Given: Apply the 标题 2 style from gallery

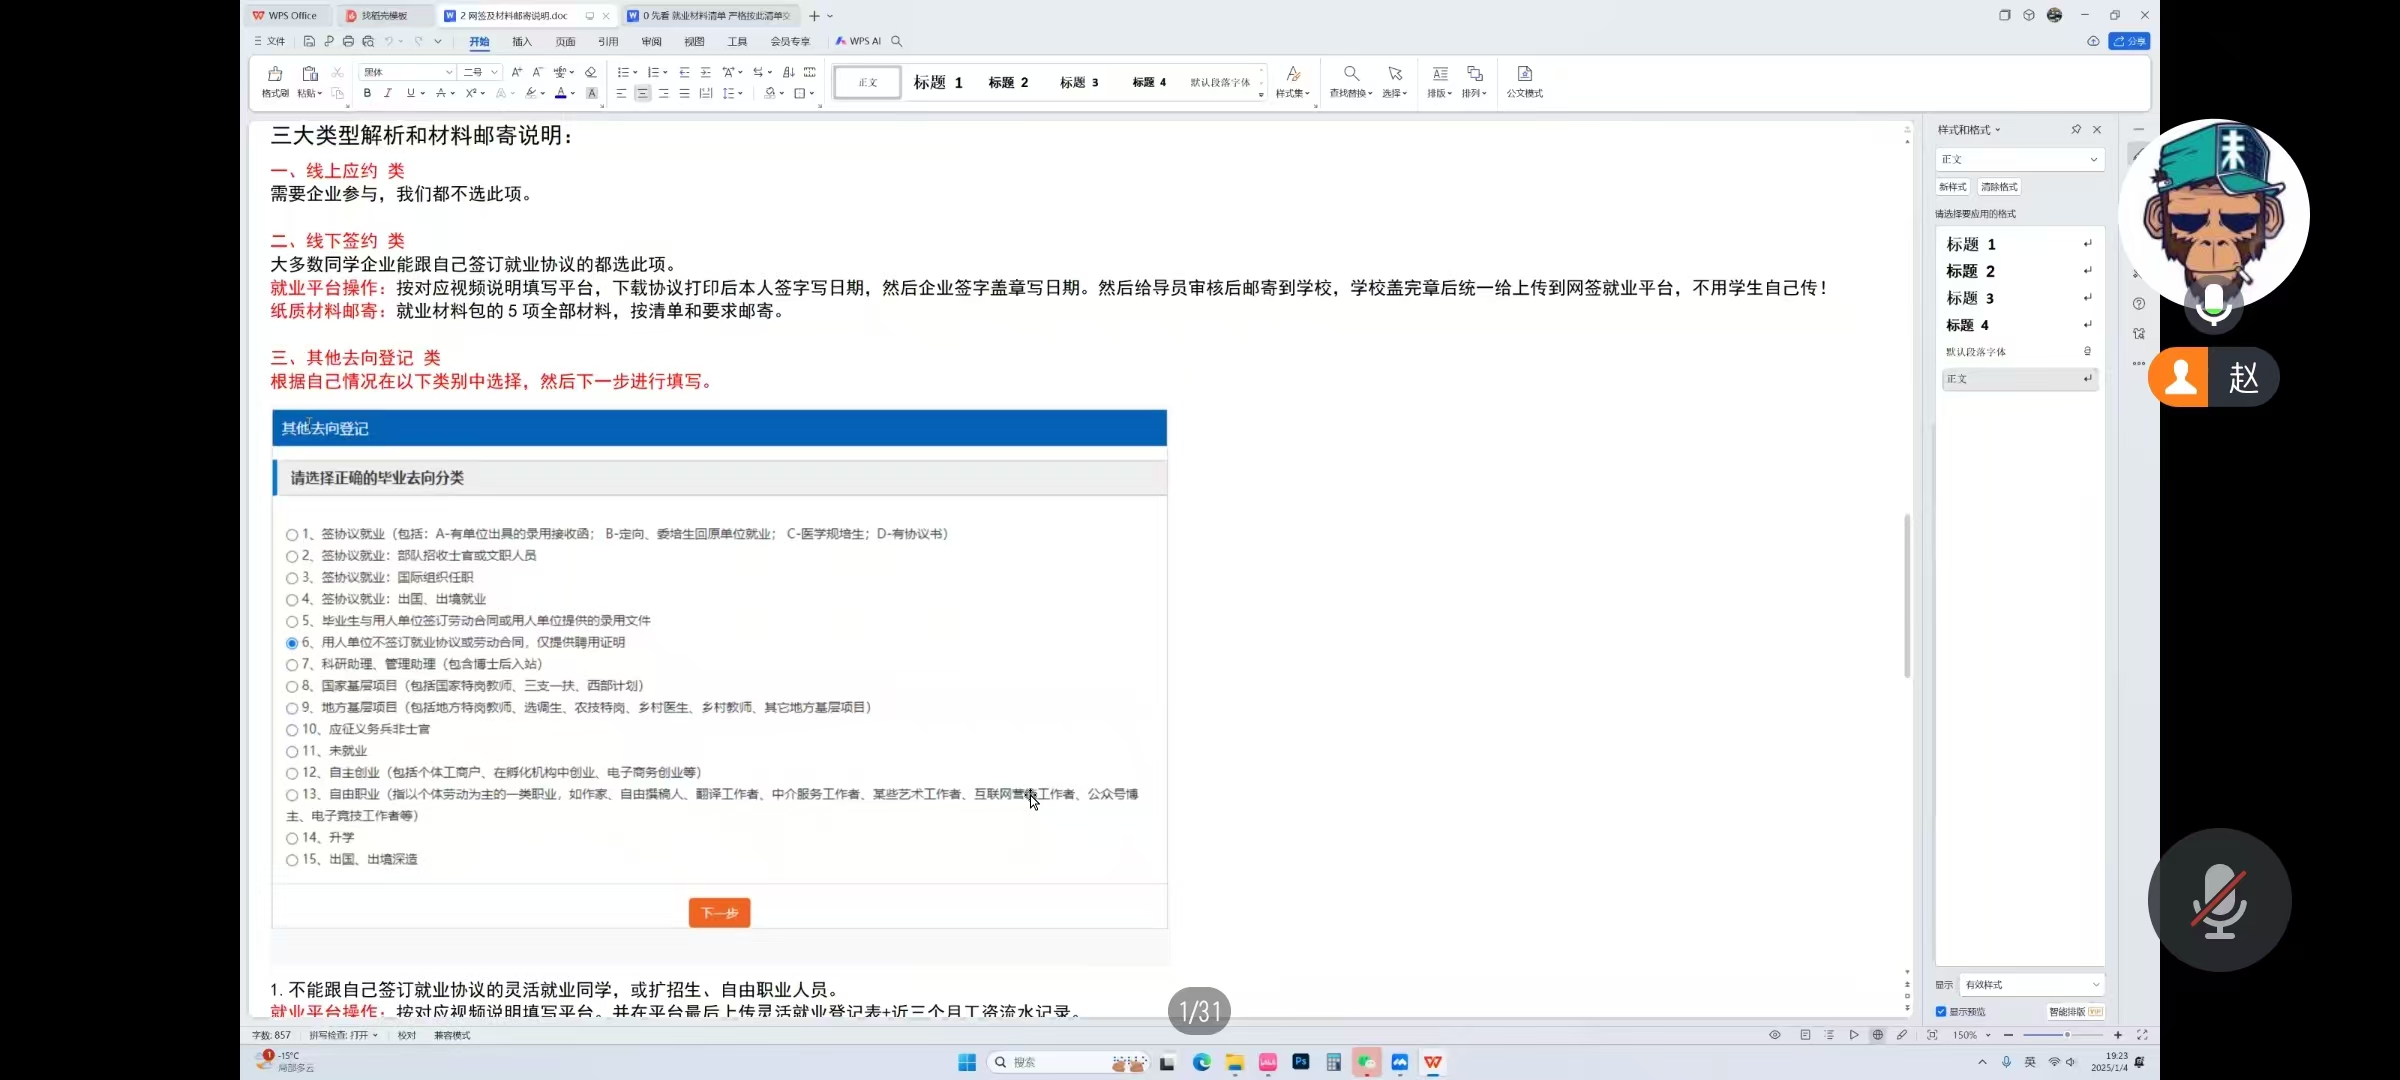Looking at the screenshot, I should [1008, 82].
